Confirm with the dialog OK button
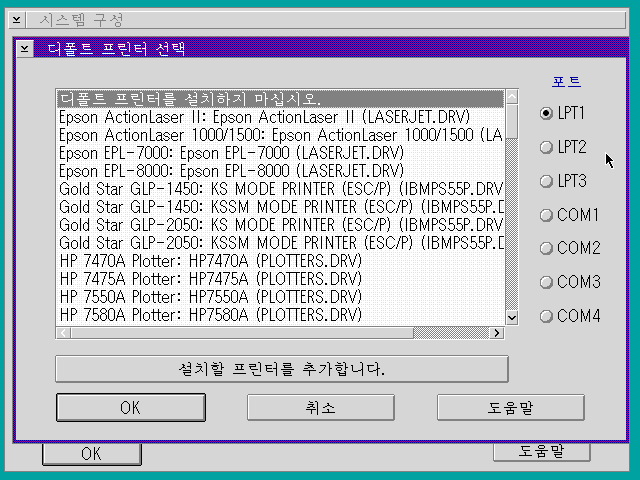The height and width of the screenshot is (480, 640). 131,407
